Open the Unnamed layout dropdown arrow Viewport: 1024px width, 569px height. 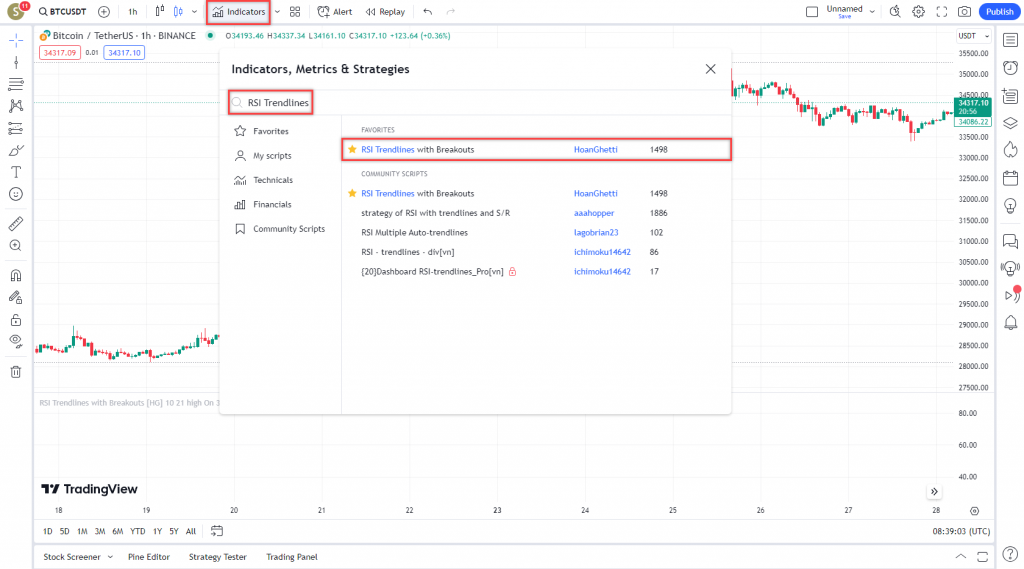pos(872,12)
